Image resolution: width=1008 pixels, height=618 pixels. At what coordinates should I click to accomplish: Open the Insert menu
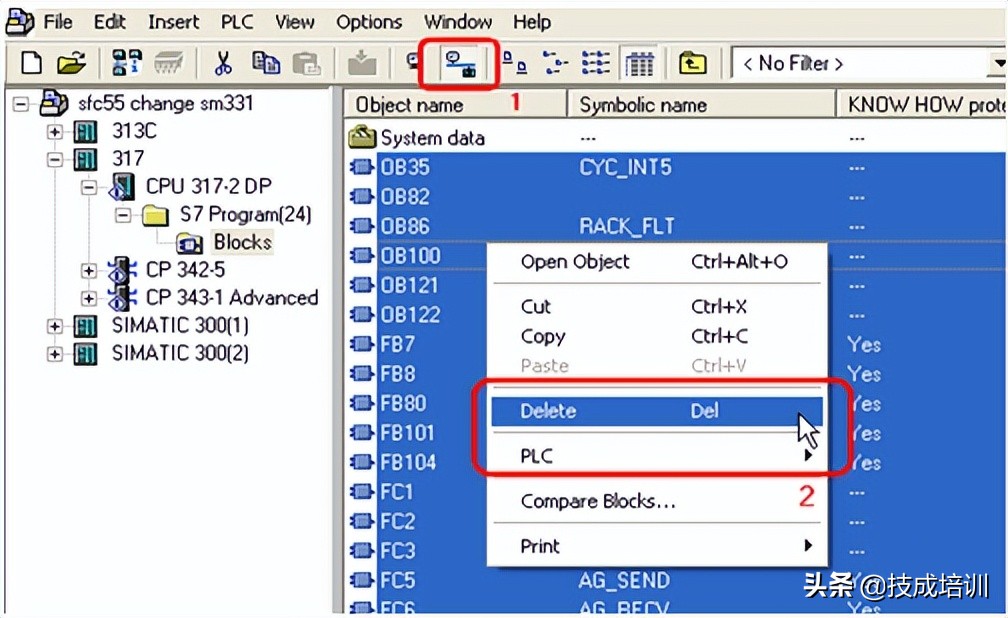(x=174, y=22)
